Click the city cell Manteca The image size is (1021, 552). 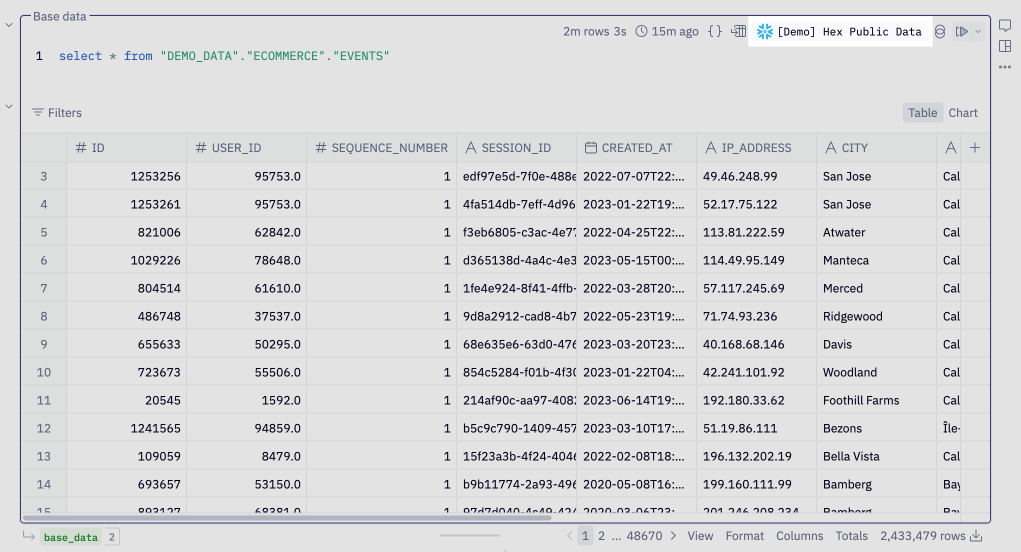pyautogui.click(x=876, y=260)
